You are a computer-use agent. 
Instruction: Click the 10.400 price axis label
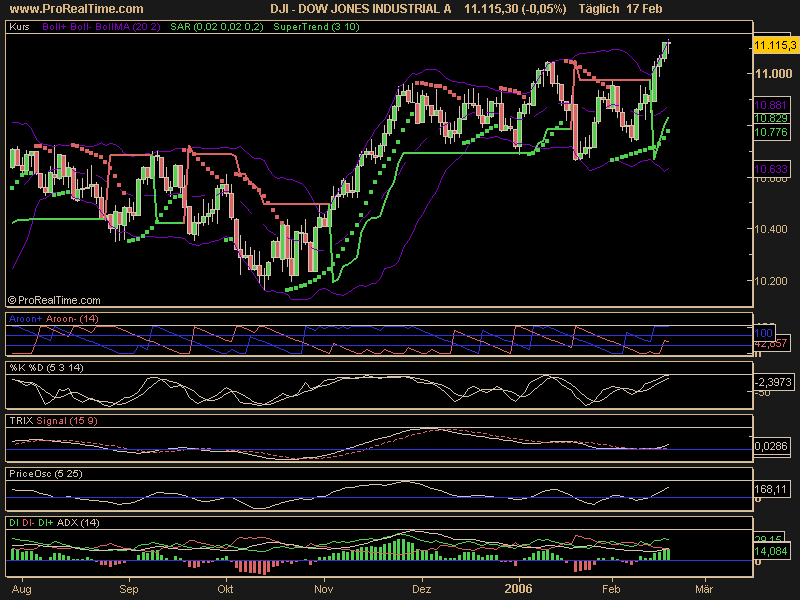pos(771,229)
